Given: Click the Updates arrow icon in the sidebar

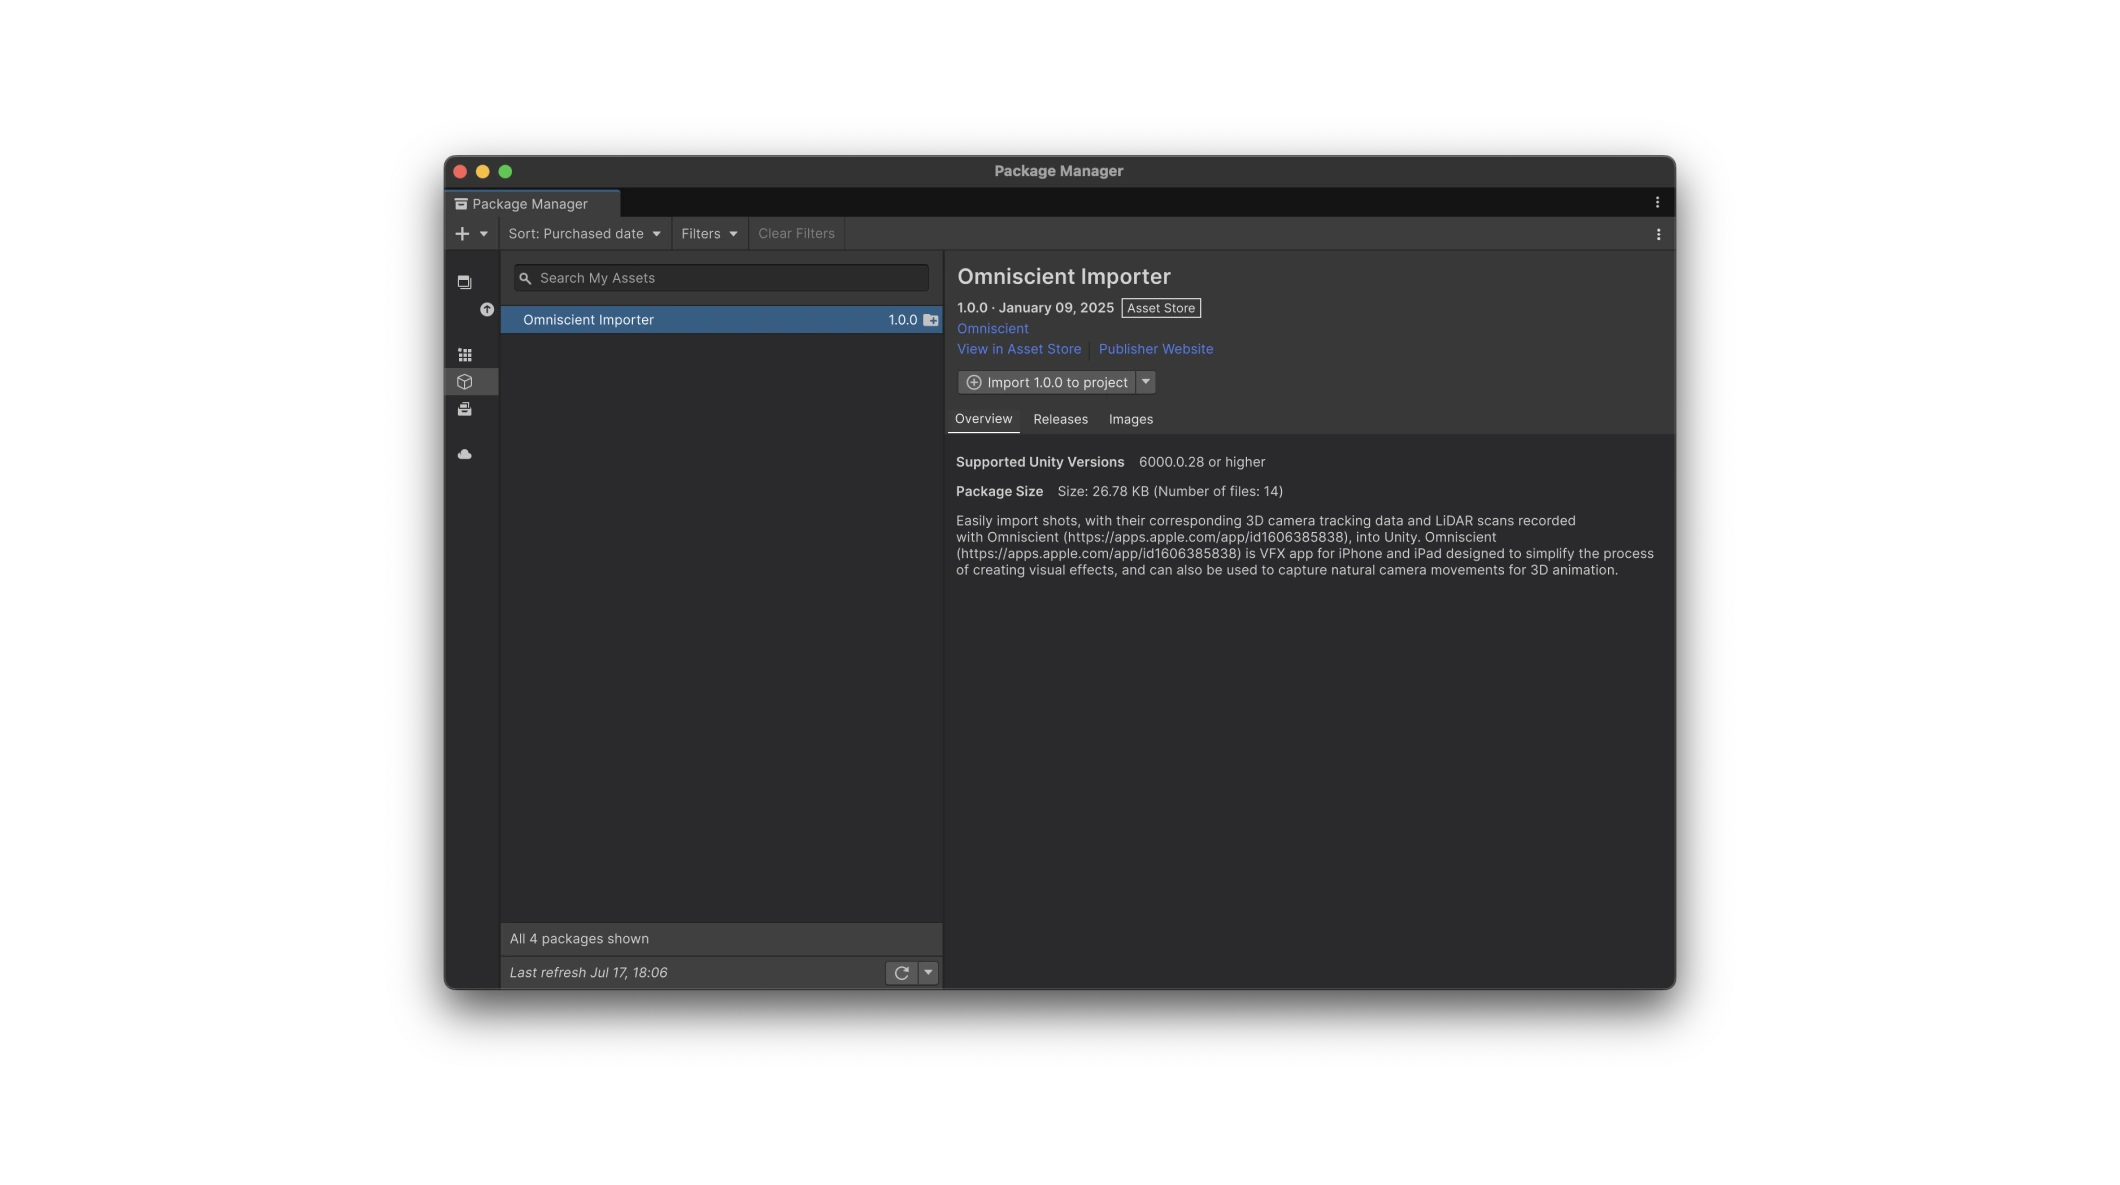Looking at the screenshot, I should coord(487,310).
